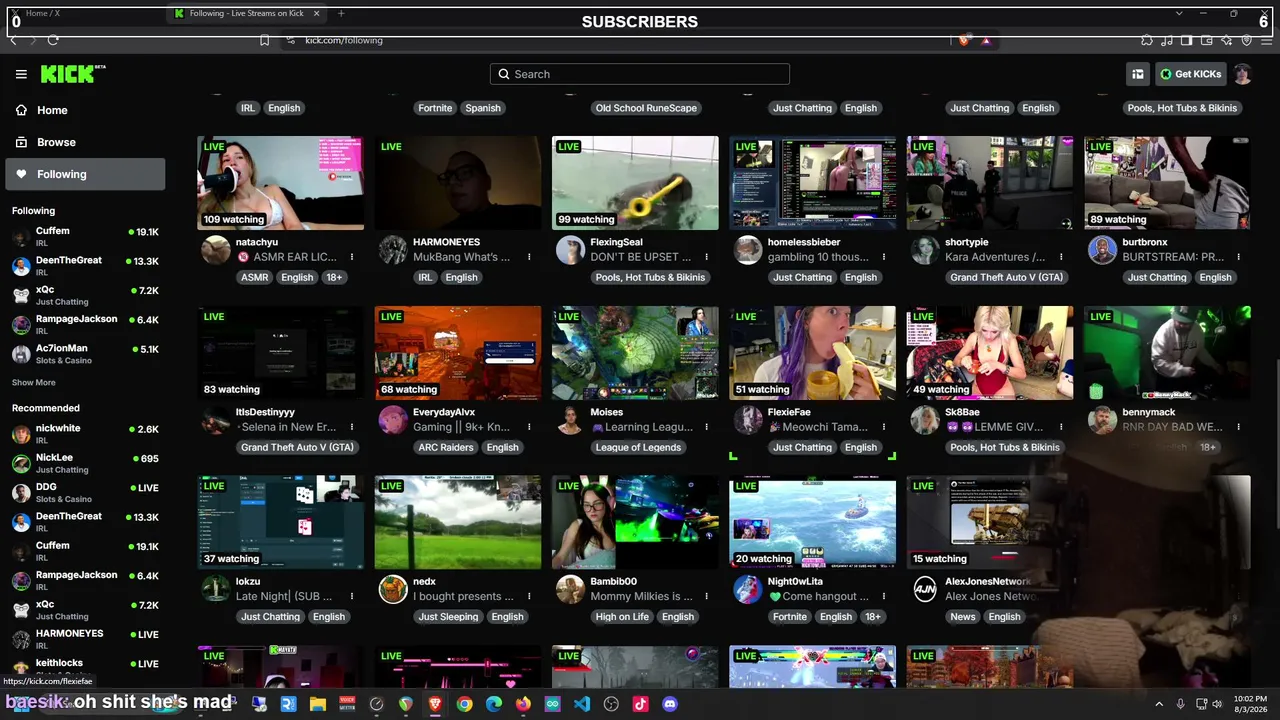Screen dimensions: 1280x720
Task: Open File Explorer from the taskbar
Action: 317,704
